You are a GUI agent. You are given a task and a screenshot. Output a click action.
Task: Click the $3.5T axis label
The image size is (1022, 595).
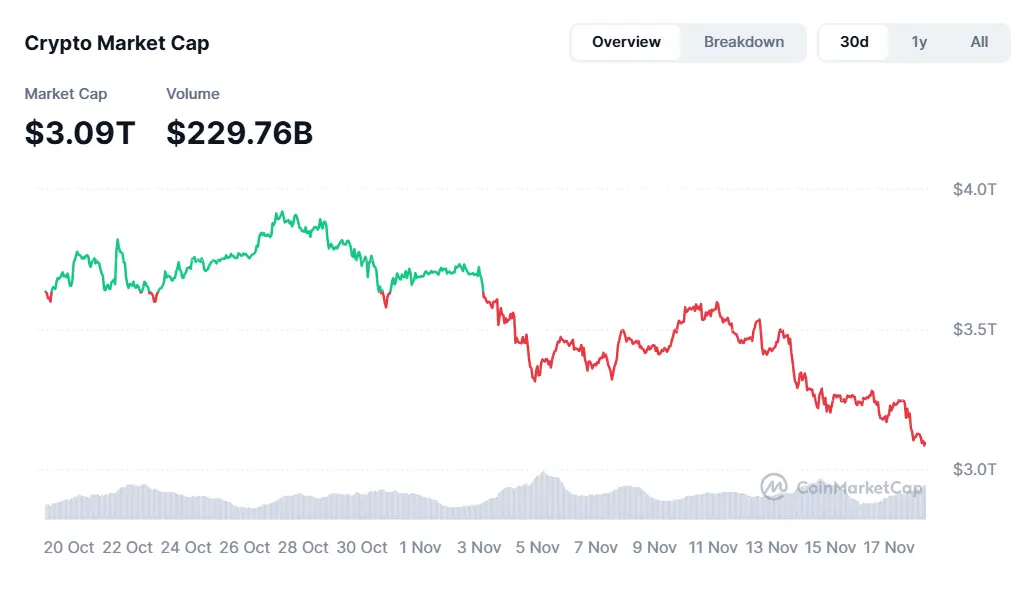[x=975, y=328]
